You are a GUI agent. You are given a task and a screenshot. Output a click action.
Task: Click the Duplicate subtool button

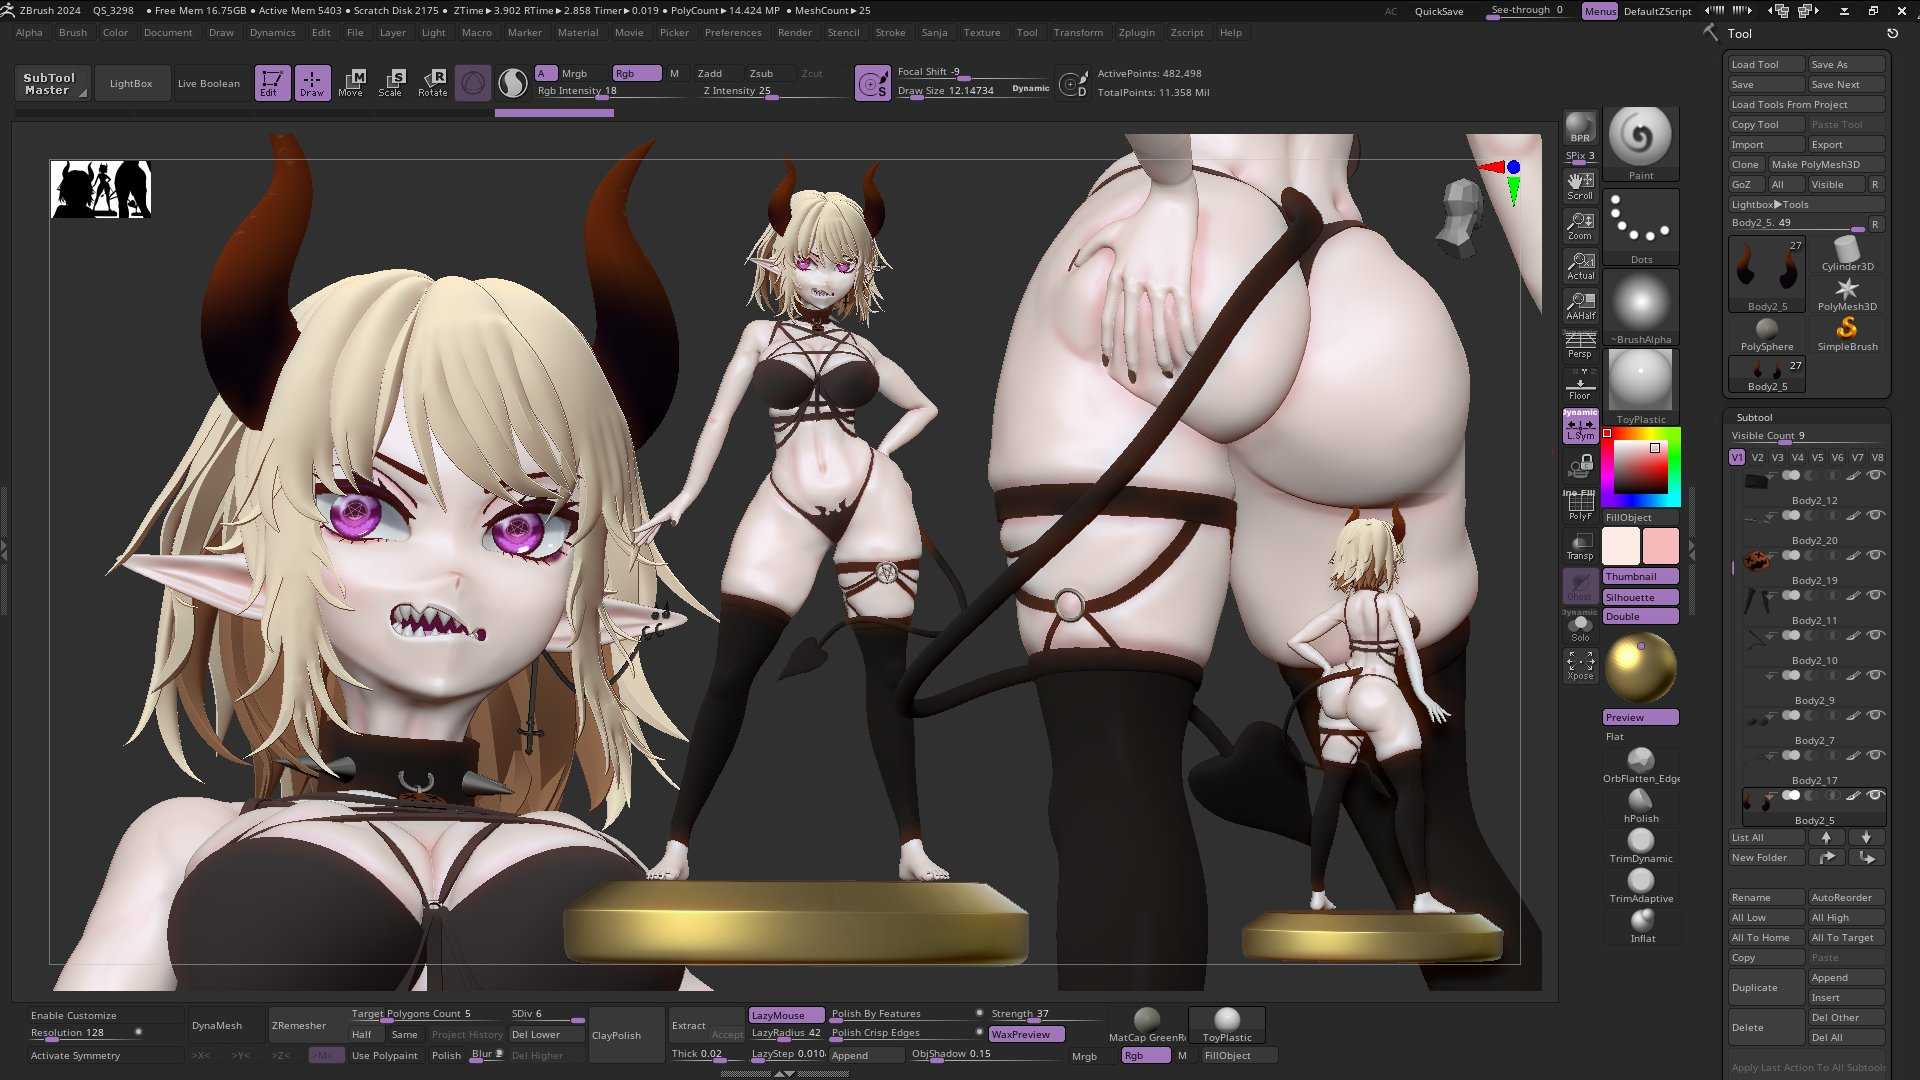pyautogui.click(x=1766, y=987)
